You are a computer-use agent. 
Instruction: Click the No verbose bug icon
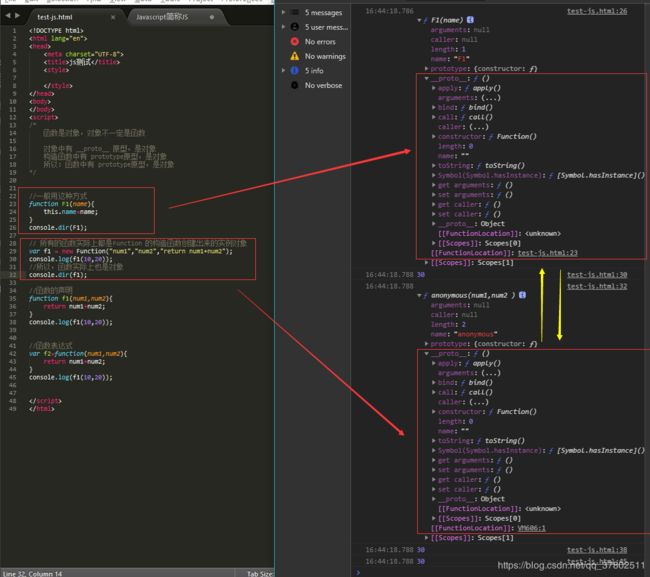pyautogui.click(x=295, y=85)
